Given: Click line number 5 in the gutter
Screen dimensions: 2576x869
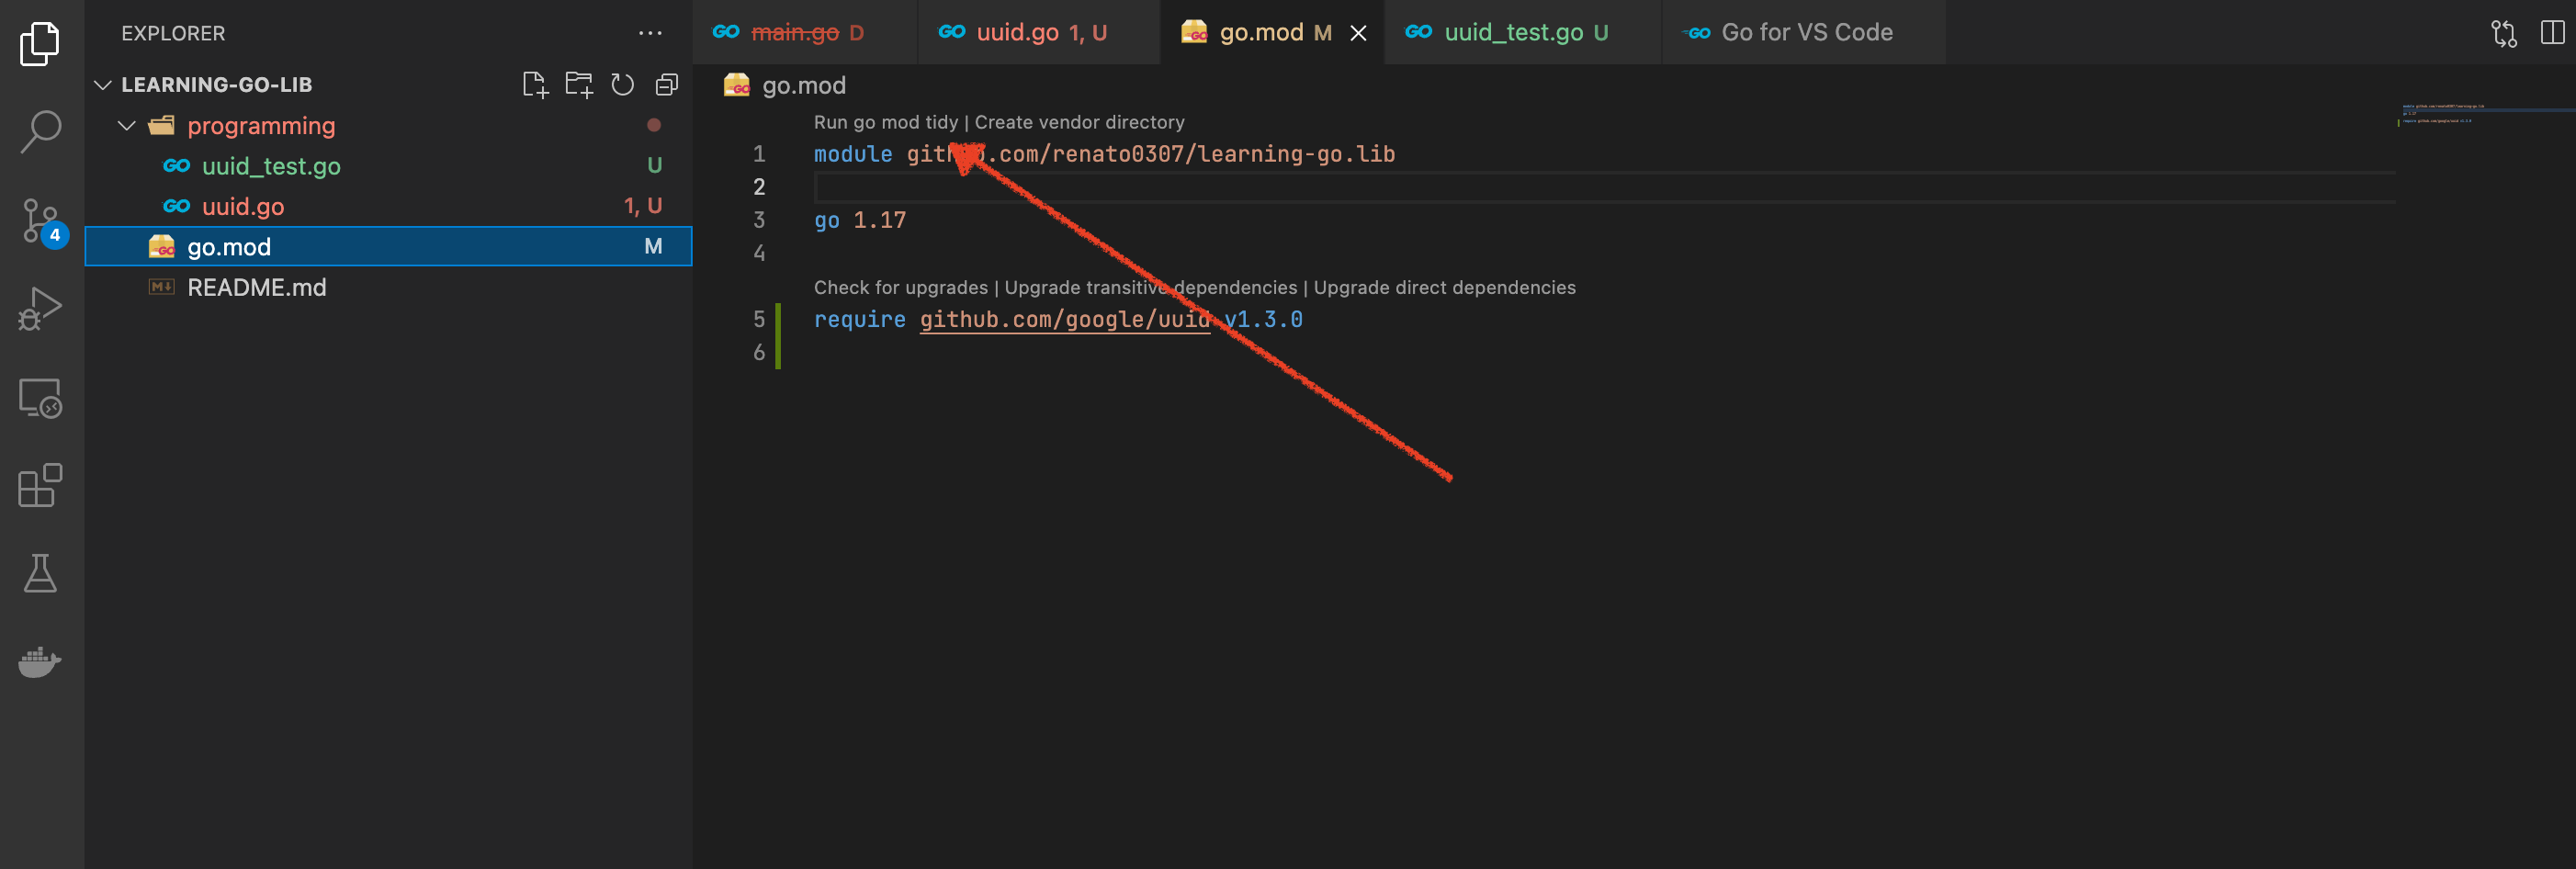Looking at the screenshot, I should pos(759,320).
